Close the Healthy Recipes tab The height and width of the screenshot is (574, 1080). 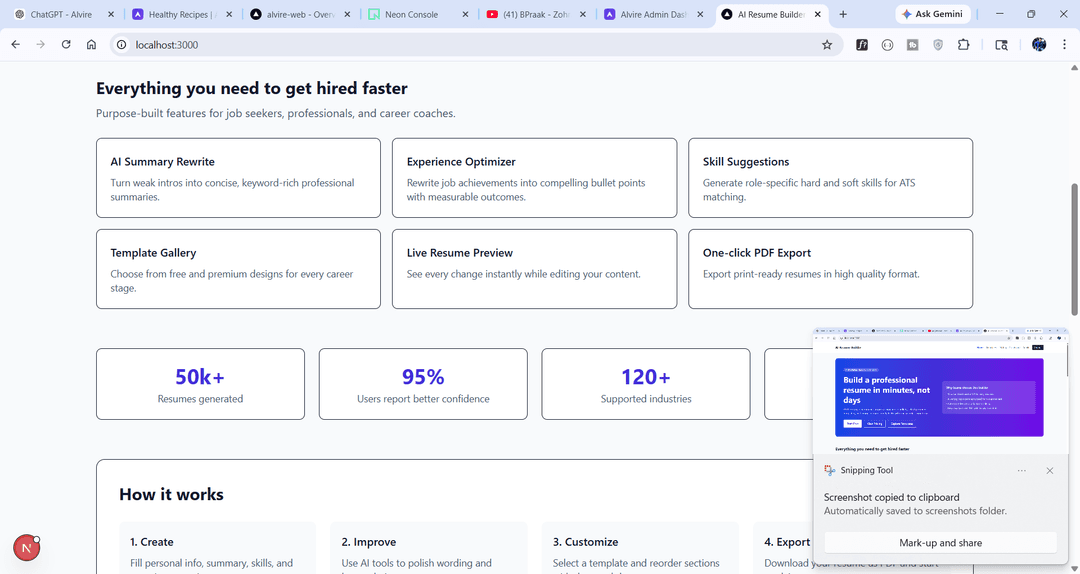click(x=229, y=14)
